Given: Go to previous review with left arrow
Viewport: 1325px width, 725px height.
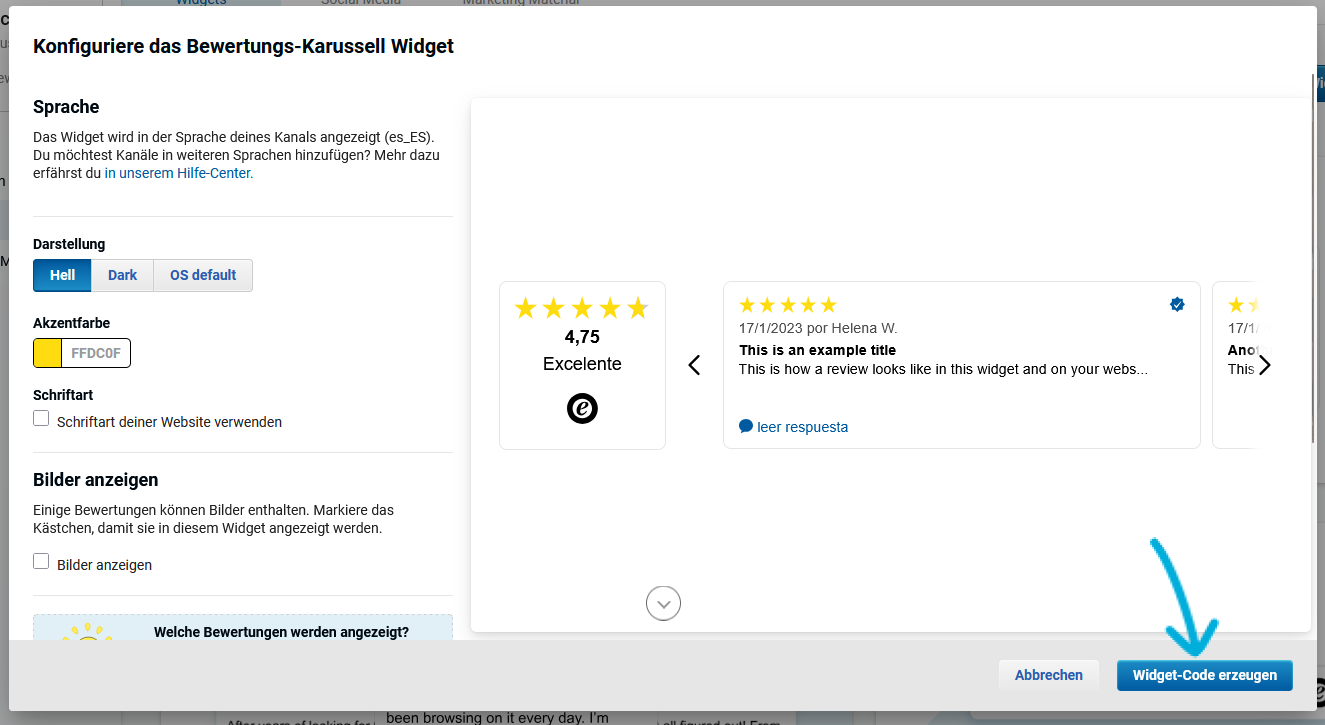Looking at the screenshot, I should coord(695,365).
